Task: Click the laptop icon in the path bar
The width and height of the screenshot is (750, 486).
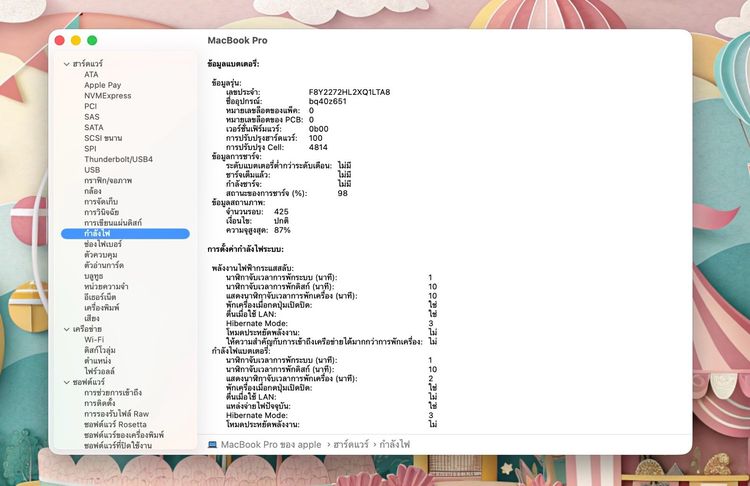Action: pos(212,444)
